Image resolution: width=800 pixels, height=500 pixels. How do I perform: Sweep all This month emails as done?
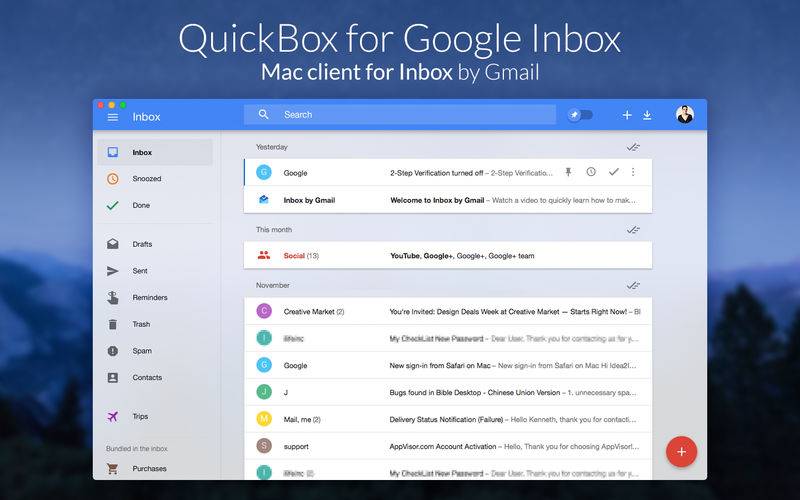[x=633, y=230]
